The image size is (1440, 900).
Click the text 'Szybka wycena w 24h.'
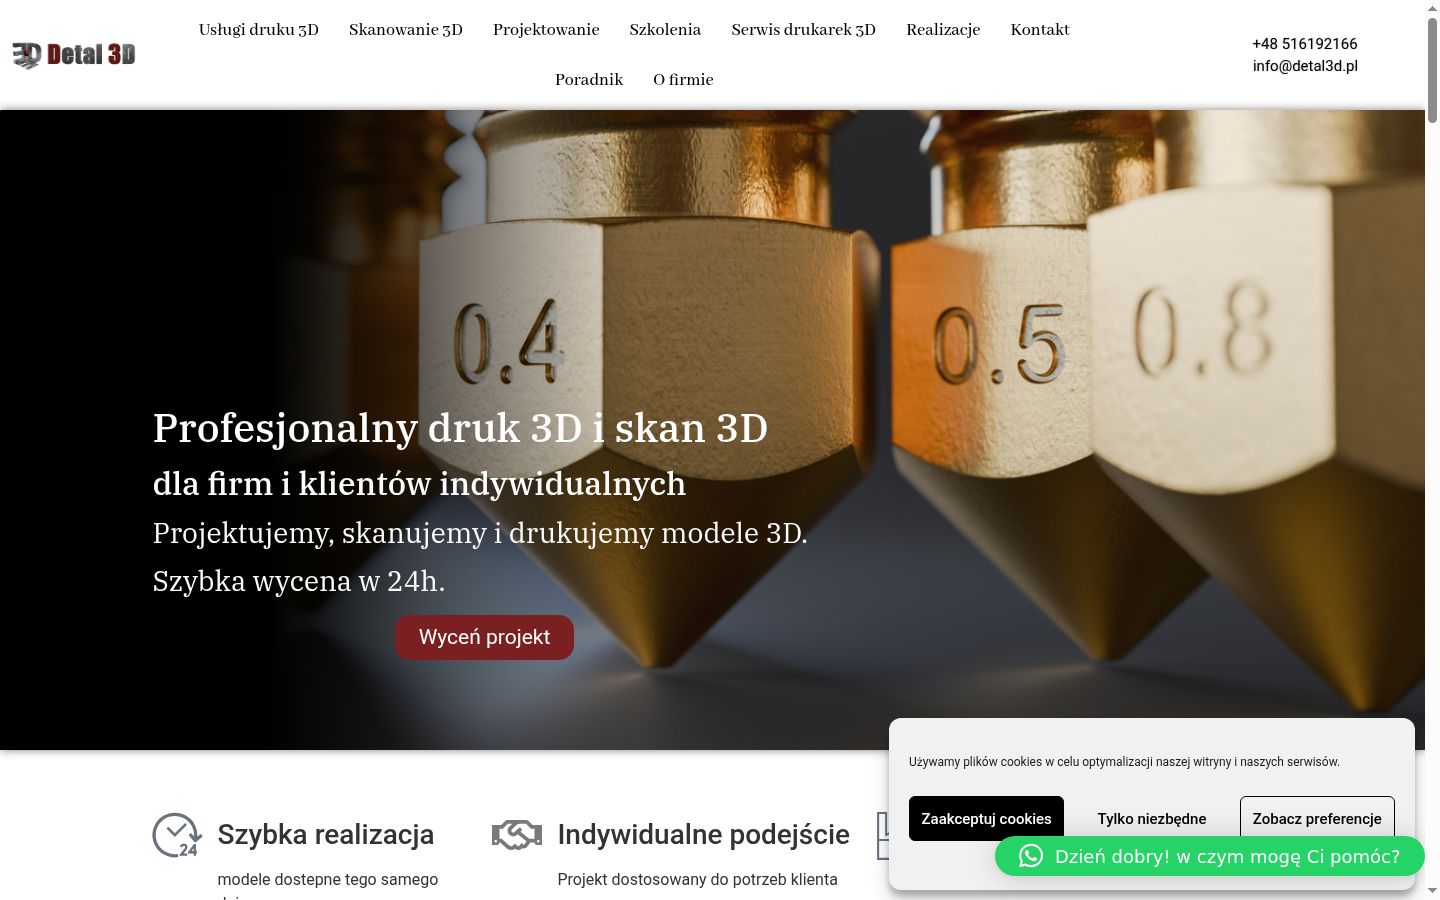(299, 581)
